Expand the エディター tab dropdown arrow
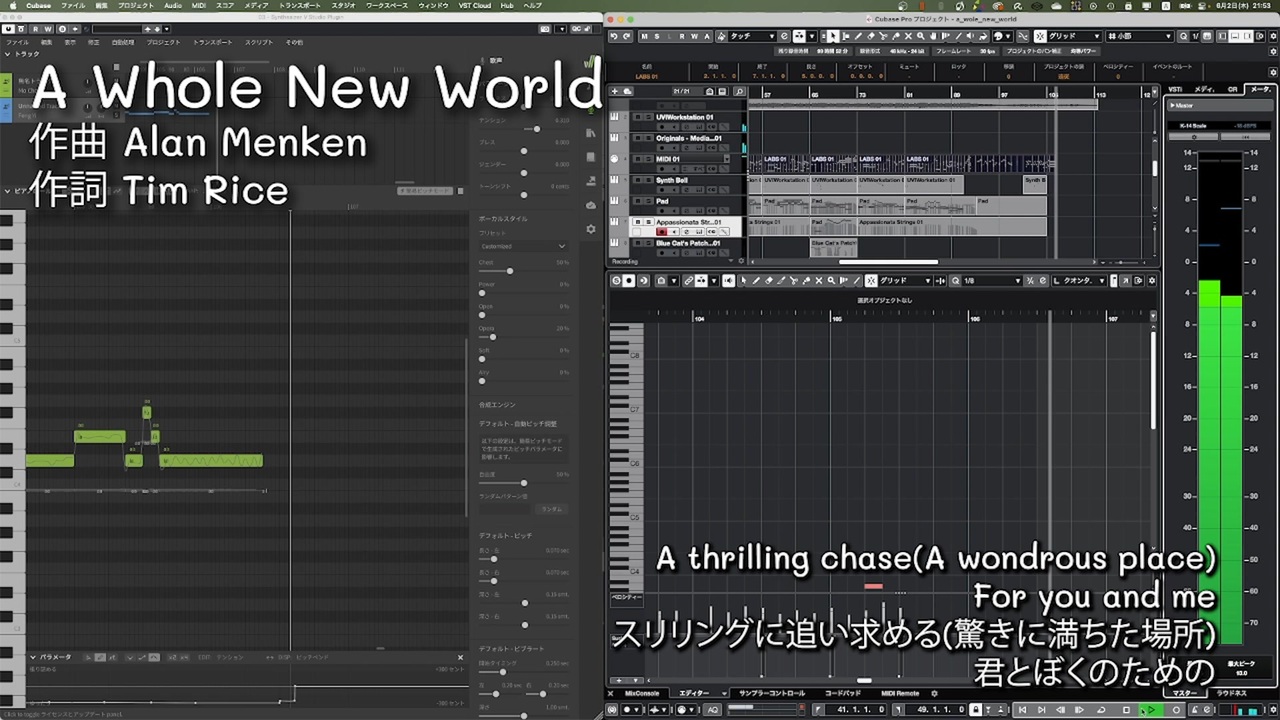 click(722, 693)
